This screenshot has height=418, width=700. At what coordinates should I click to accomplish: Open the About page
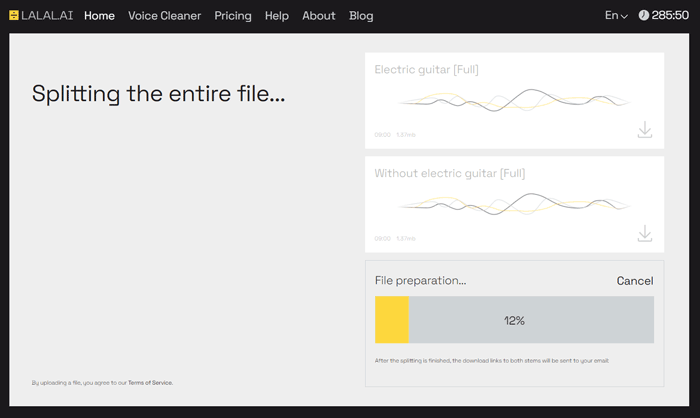319,16
